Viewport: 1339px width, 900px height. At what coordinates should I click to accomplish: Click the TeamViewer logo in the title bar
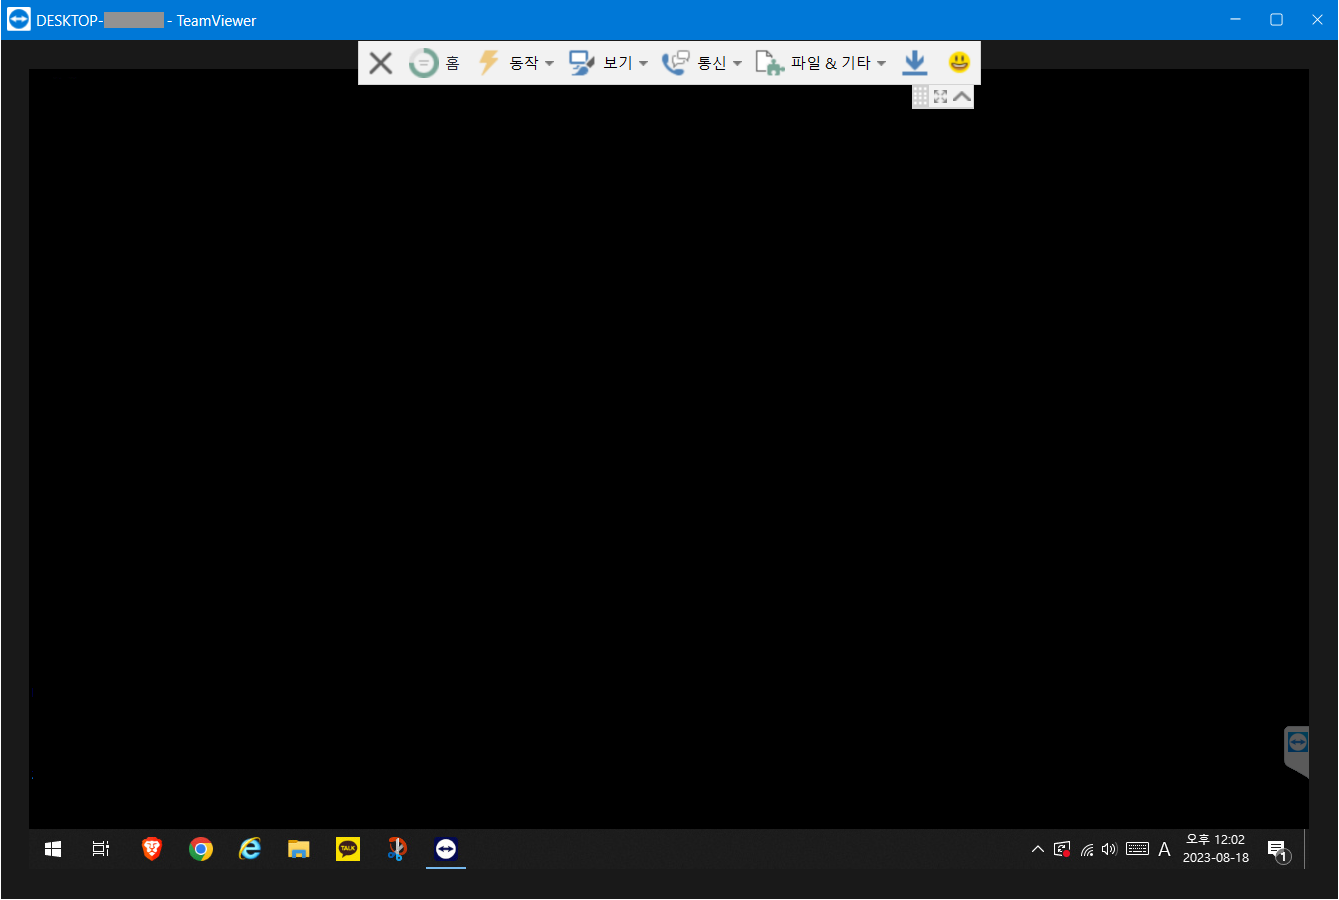tap(18, 20)
